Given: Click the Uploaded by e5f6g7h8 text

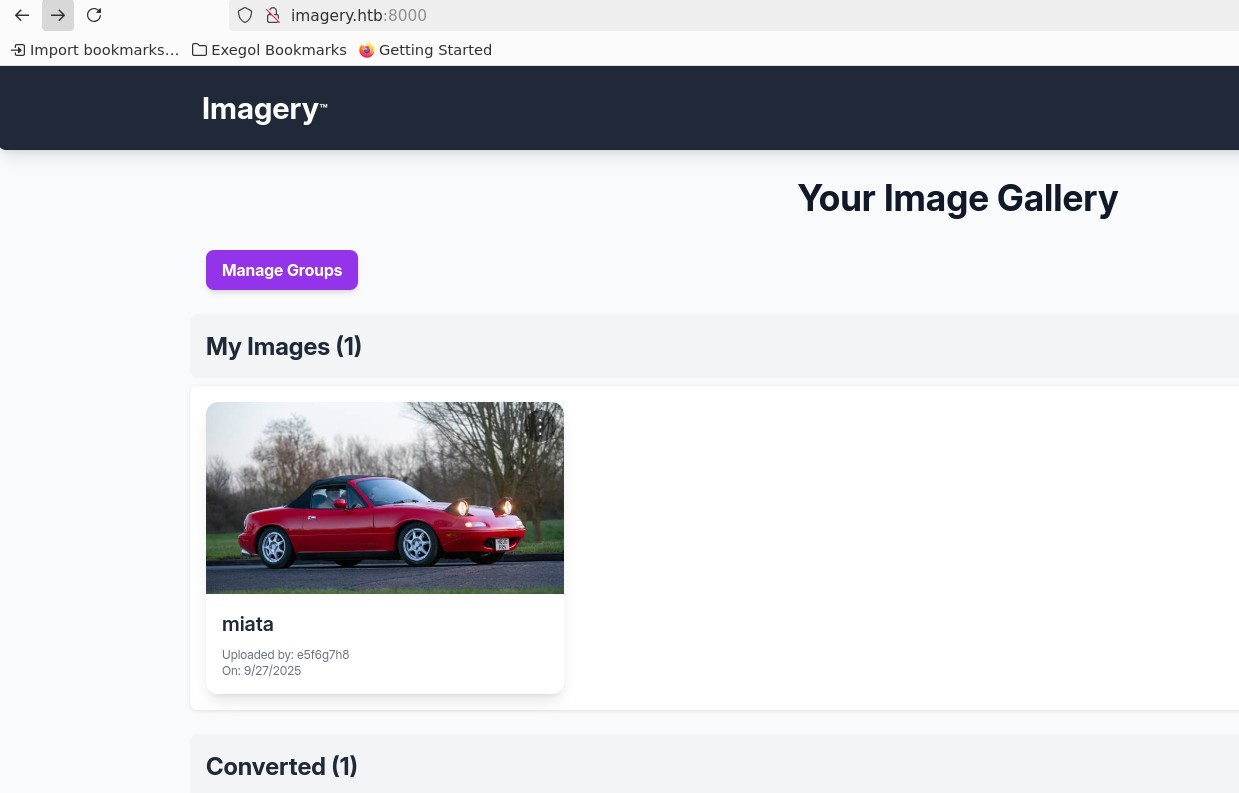Looking at the screenshot, I should point(285,655).
